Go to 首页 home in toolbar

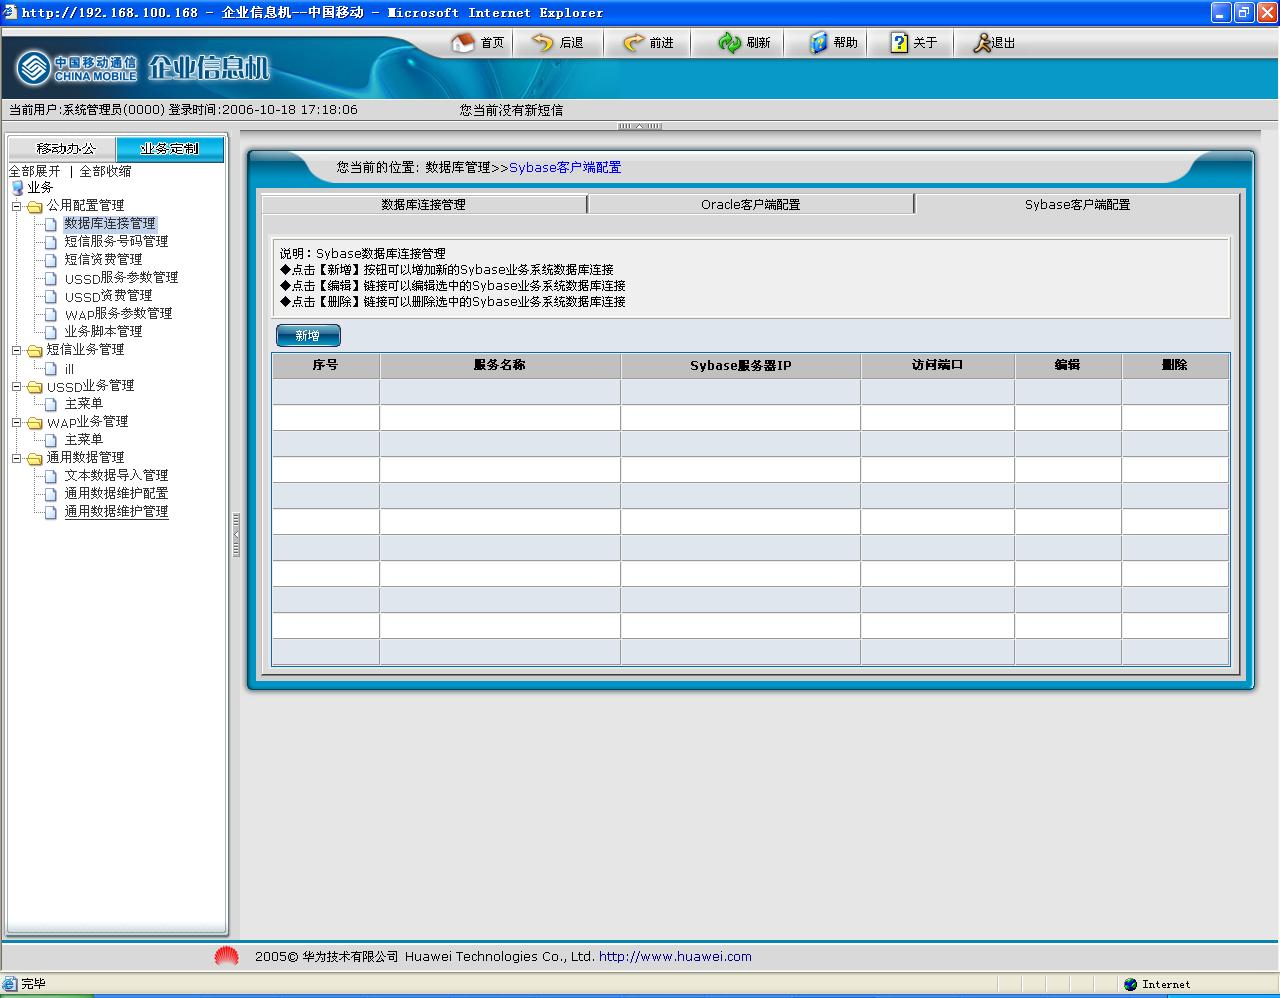478,43
